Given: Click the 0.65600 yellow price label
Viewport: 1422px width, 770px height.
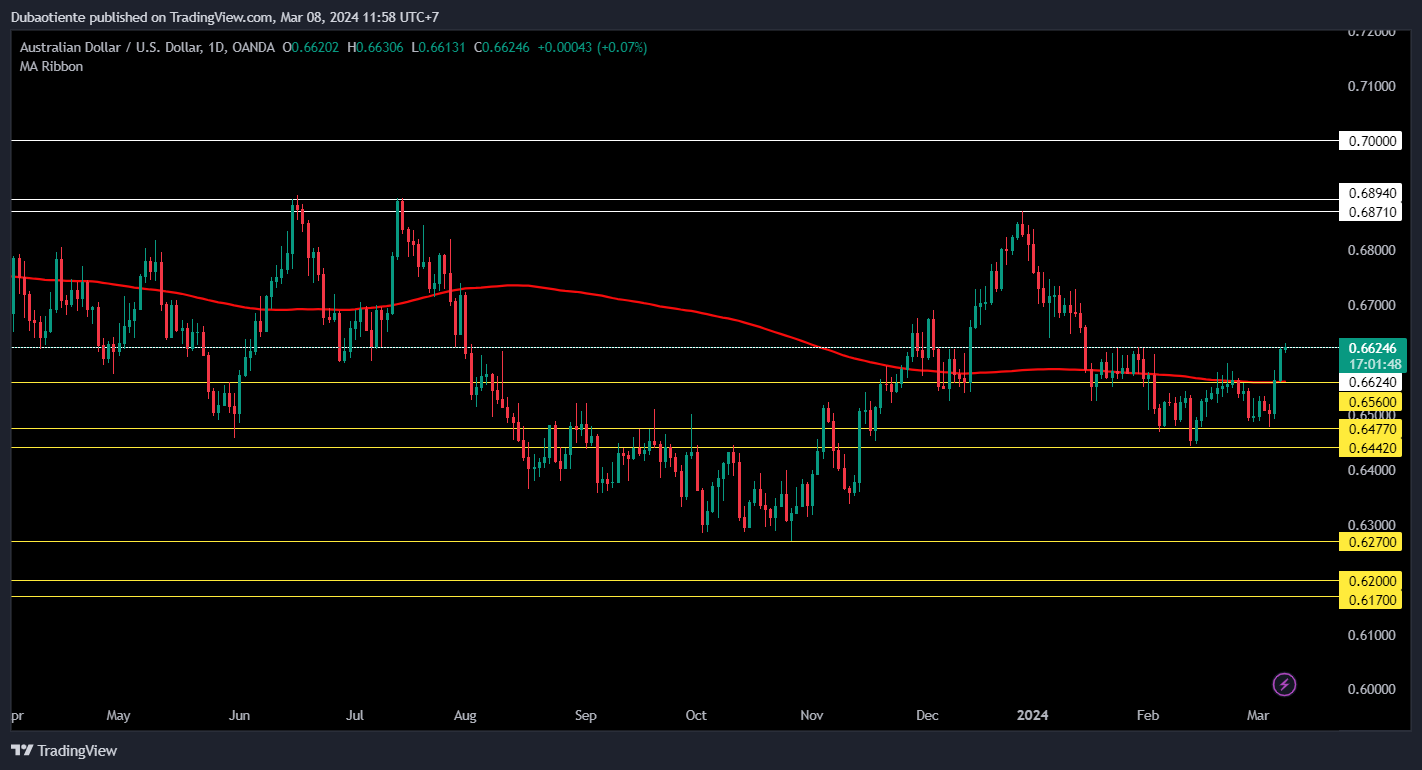Looking at the screenshot, I should click(1372, 401).
